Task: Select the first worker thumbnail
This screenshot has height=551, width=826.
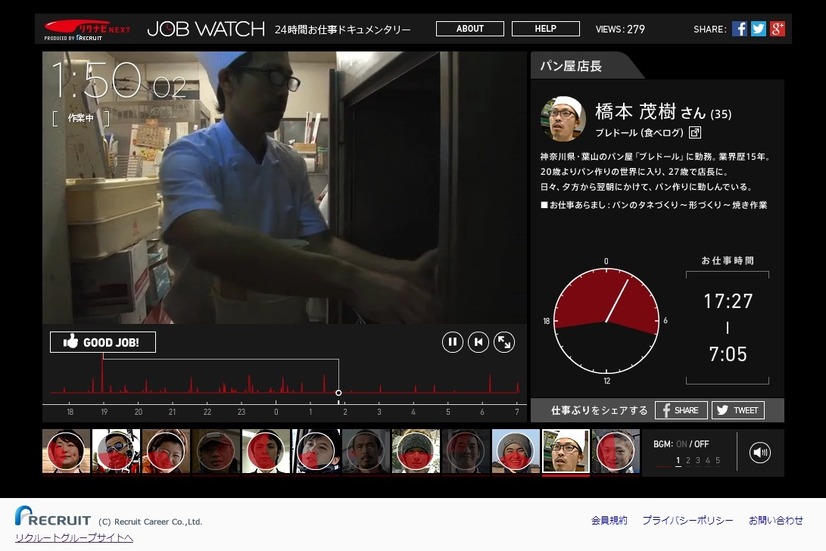Action: [x=66, y=451]
